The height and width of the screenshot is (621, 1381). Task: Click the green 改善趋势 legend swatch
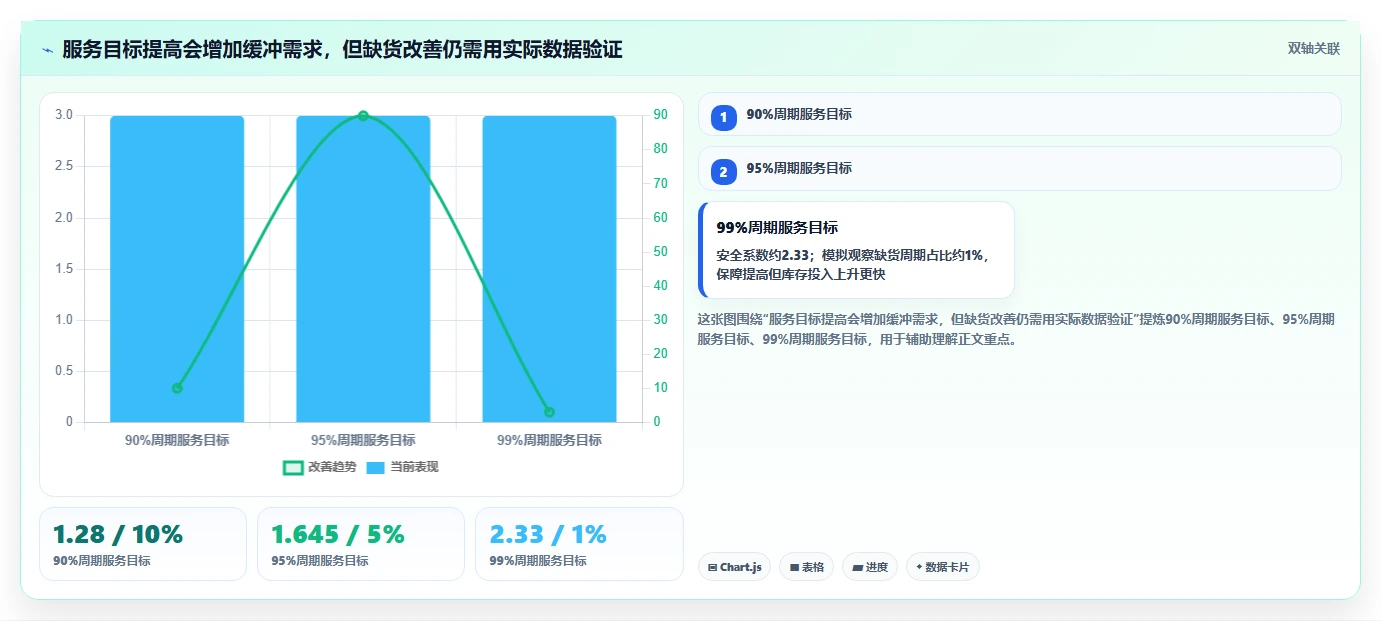[293, 467]
